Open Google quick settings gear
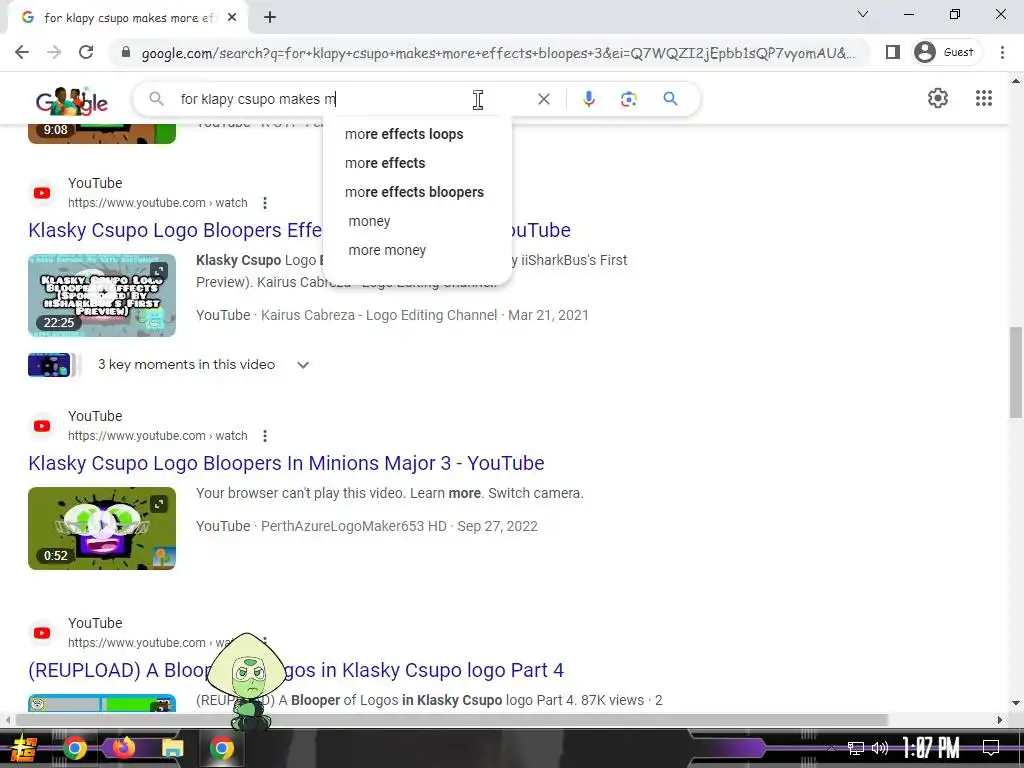 click(938, 99)
